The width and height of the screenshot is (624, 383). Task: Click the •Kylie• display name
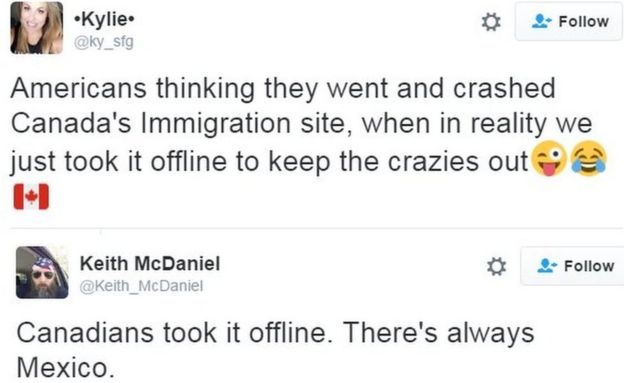[x=105, y=20]
